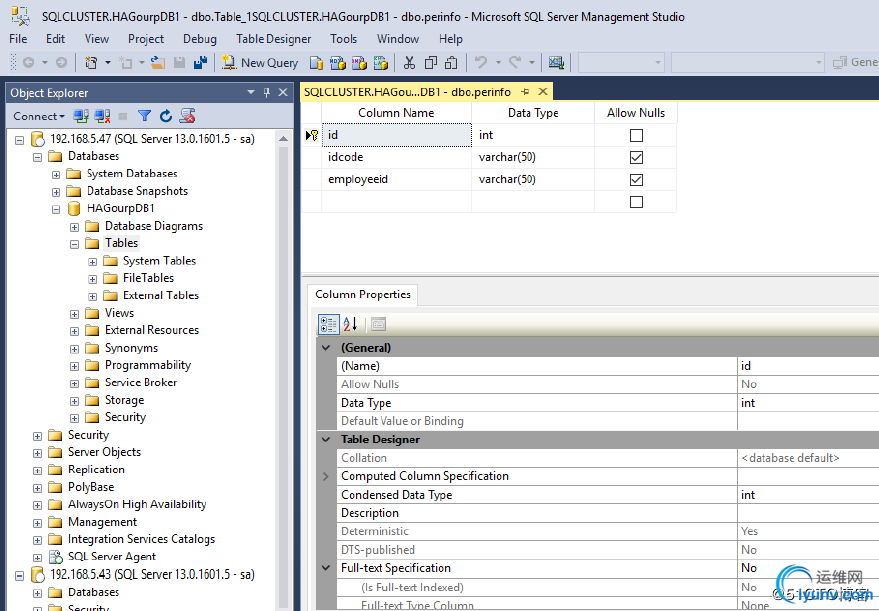
Task: Pin the dbo.perinfo document tab
Action: 525,91
